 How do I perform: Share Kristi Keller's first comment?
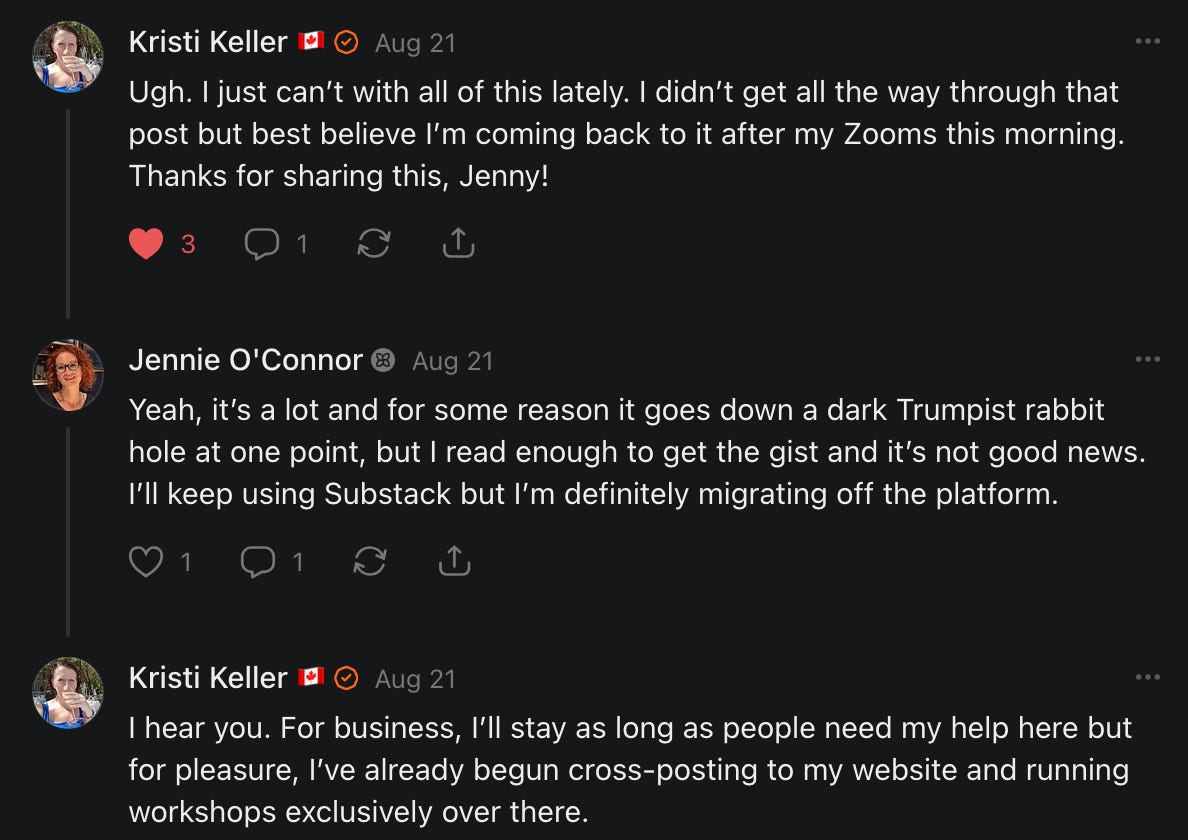coord(458,244)
